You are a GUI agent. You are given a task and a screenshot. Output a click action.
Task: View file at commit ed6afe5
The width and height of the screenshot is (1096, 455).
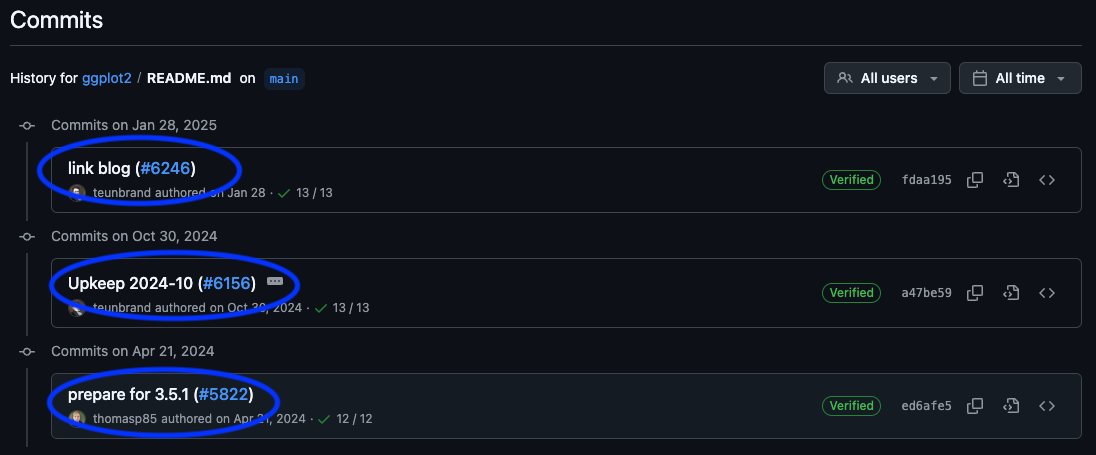[1011, 406]
